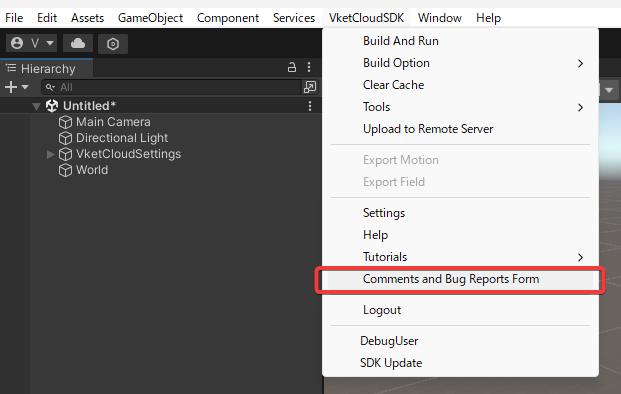Open the Help menu in menu bar
The height and width of the screenshot is (394, 621).
[x=488, y=18]
